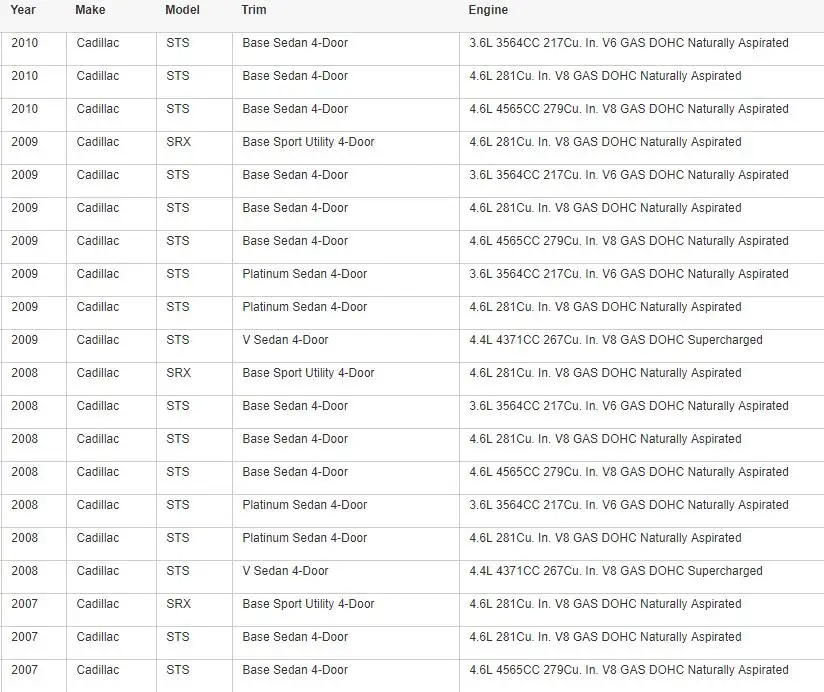Select "STS" in the 2008 V Sedan row
This screenshot has width=824, height=692.
coord(178,571)
